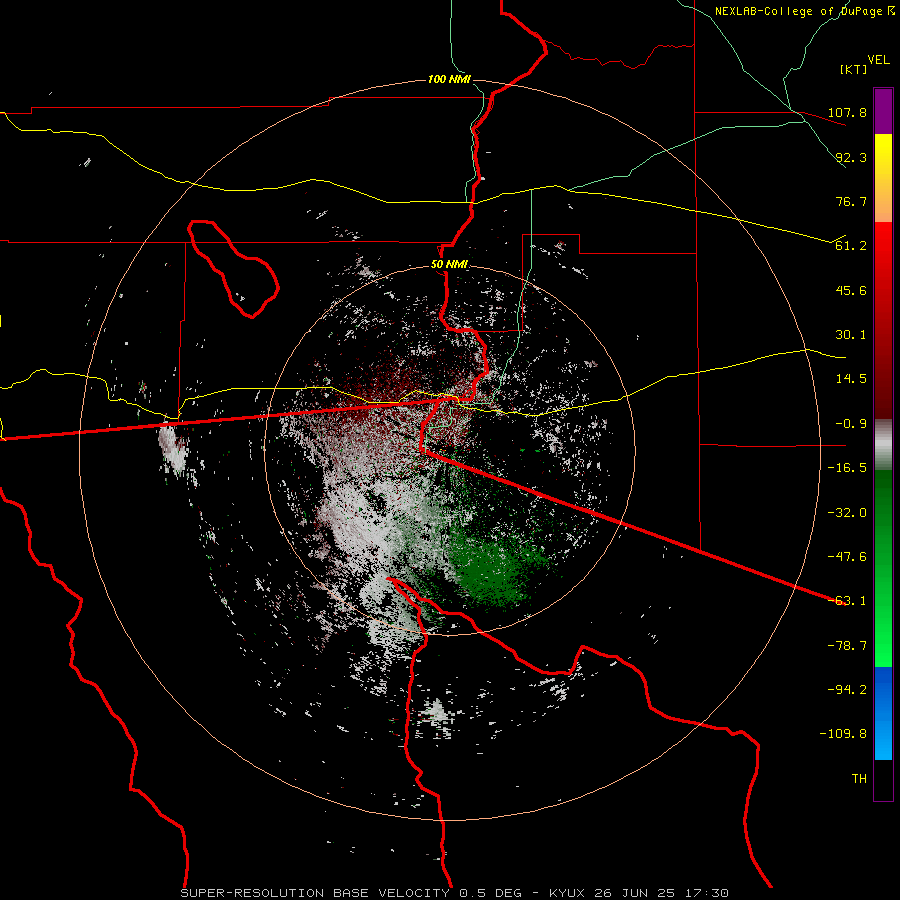
Task: Click the 30.1 scale value
Action: click(851, 335)
